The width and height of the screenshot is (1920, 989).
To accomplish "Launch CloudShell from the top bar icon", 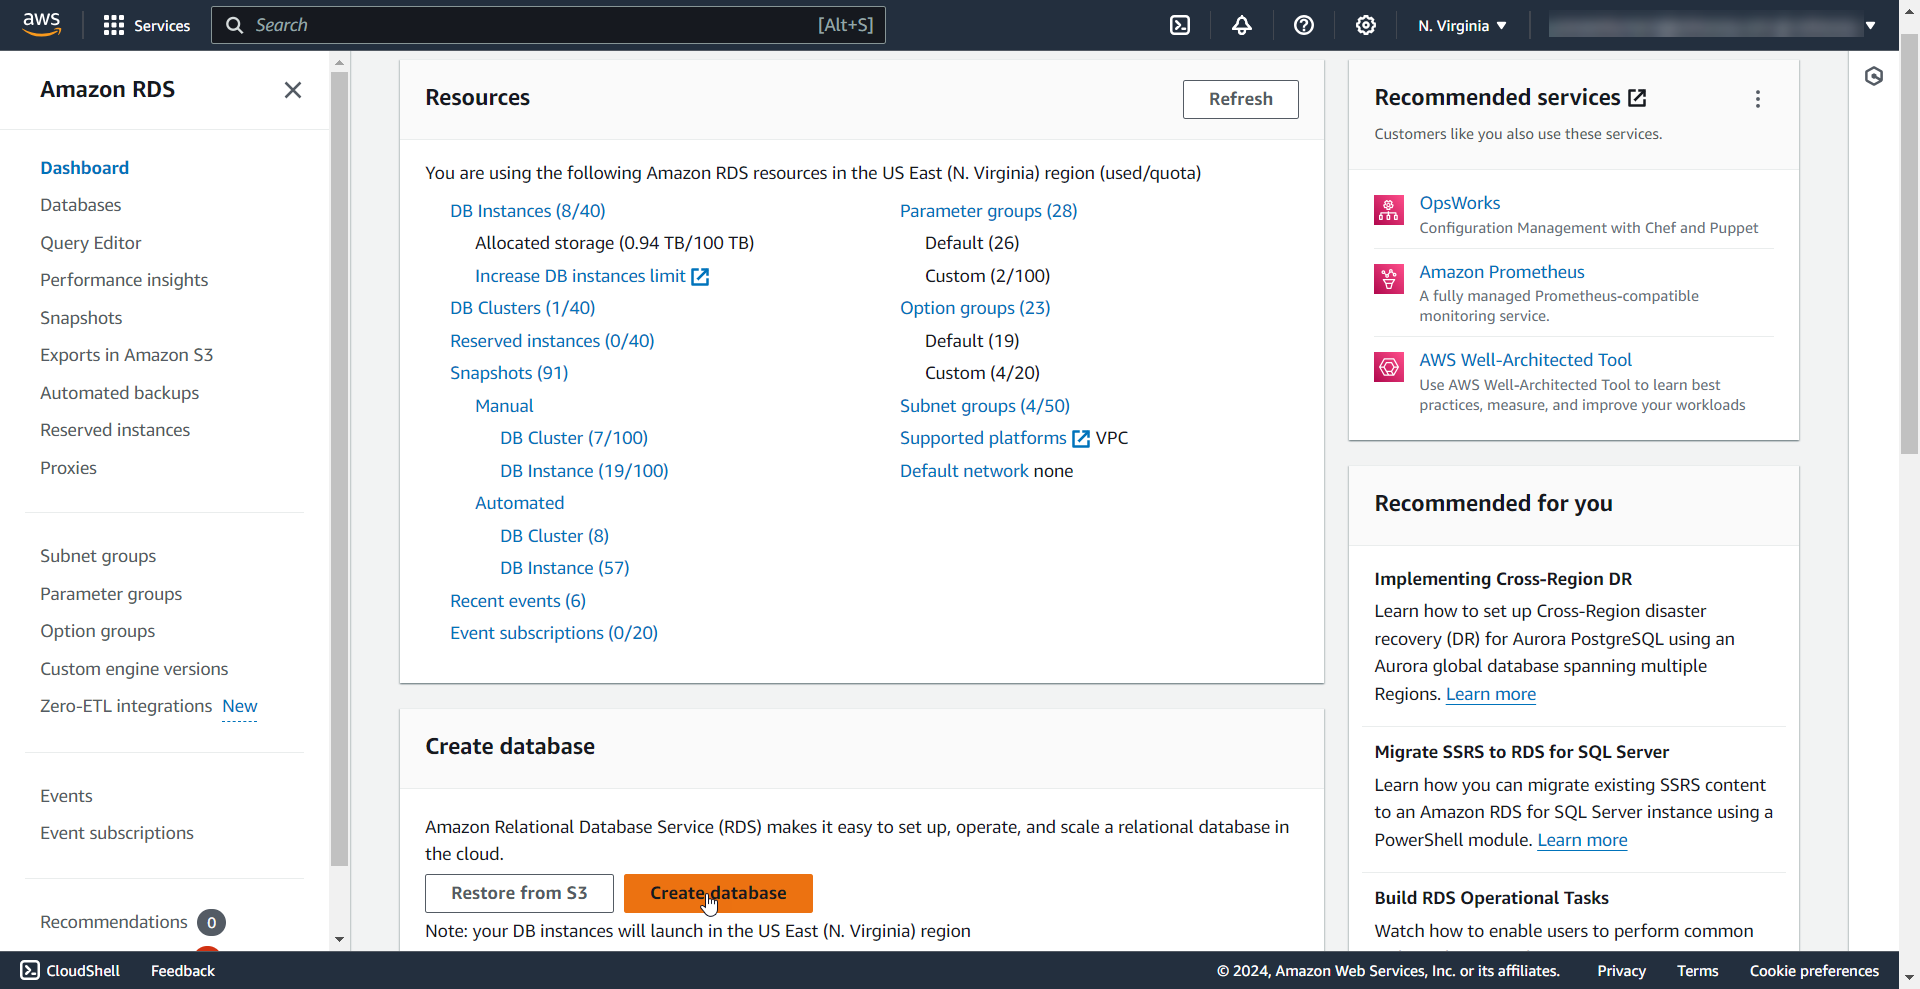I will click(x=1180, y=25).
